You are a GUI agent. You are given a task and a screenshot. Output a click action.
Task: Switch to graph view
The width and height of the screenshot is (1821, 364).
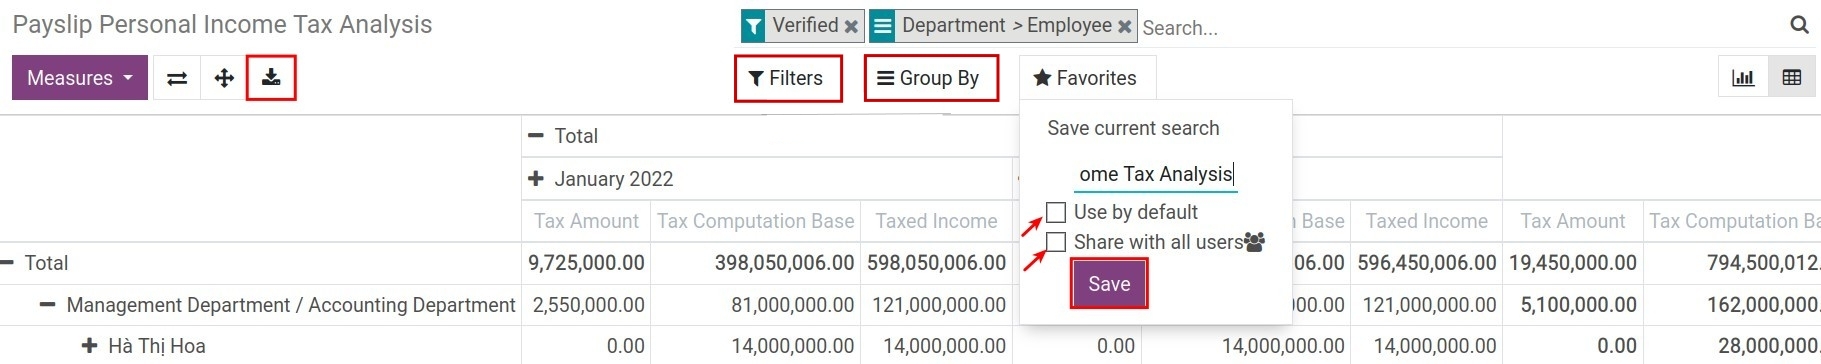tap(1743, 78)
